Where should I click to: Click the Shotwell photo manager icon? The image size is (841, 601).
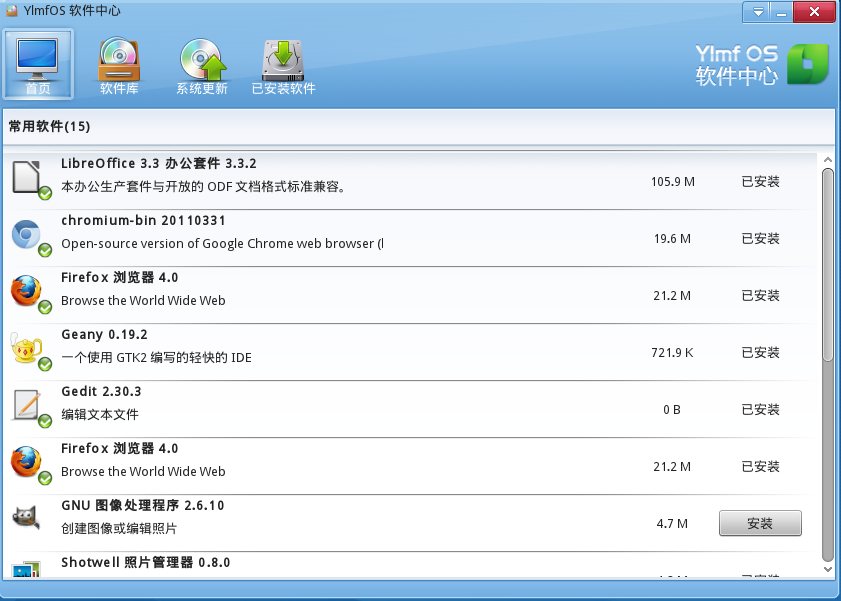coord(26,569)
